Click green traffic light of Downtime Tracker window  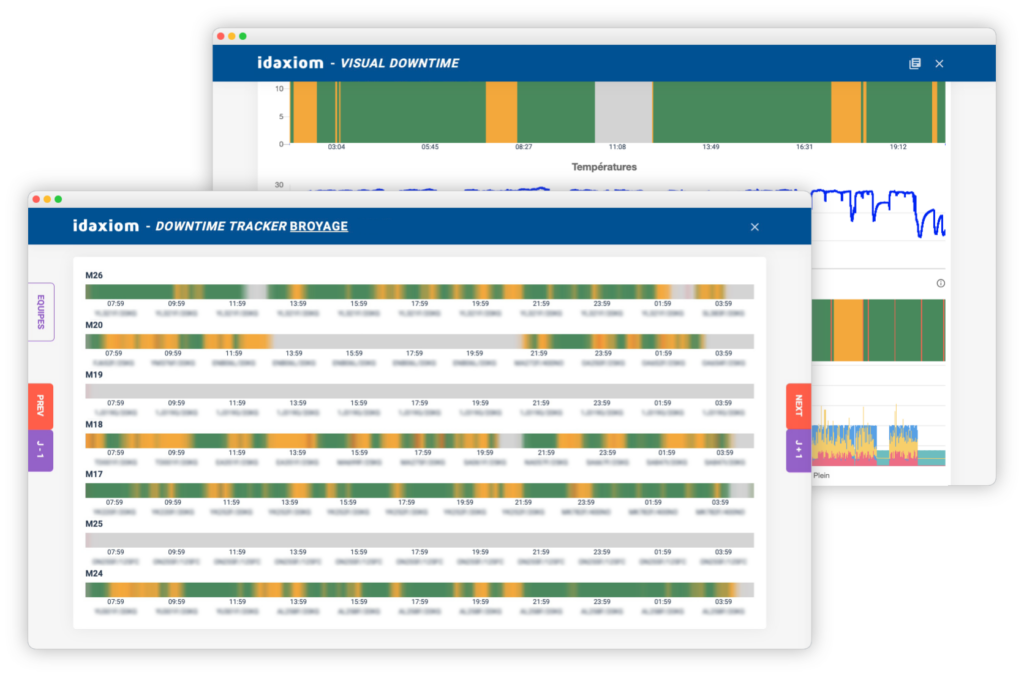pos(59,199)
